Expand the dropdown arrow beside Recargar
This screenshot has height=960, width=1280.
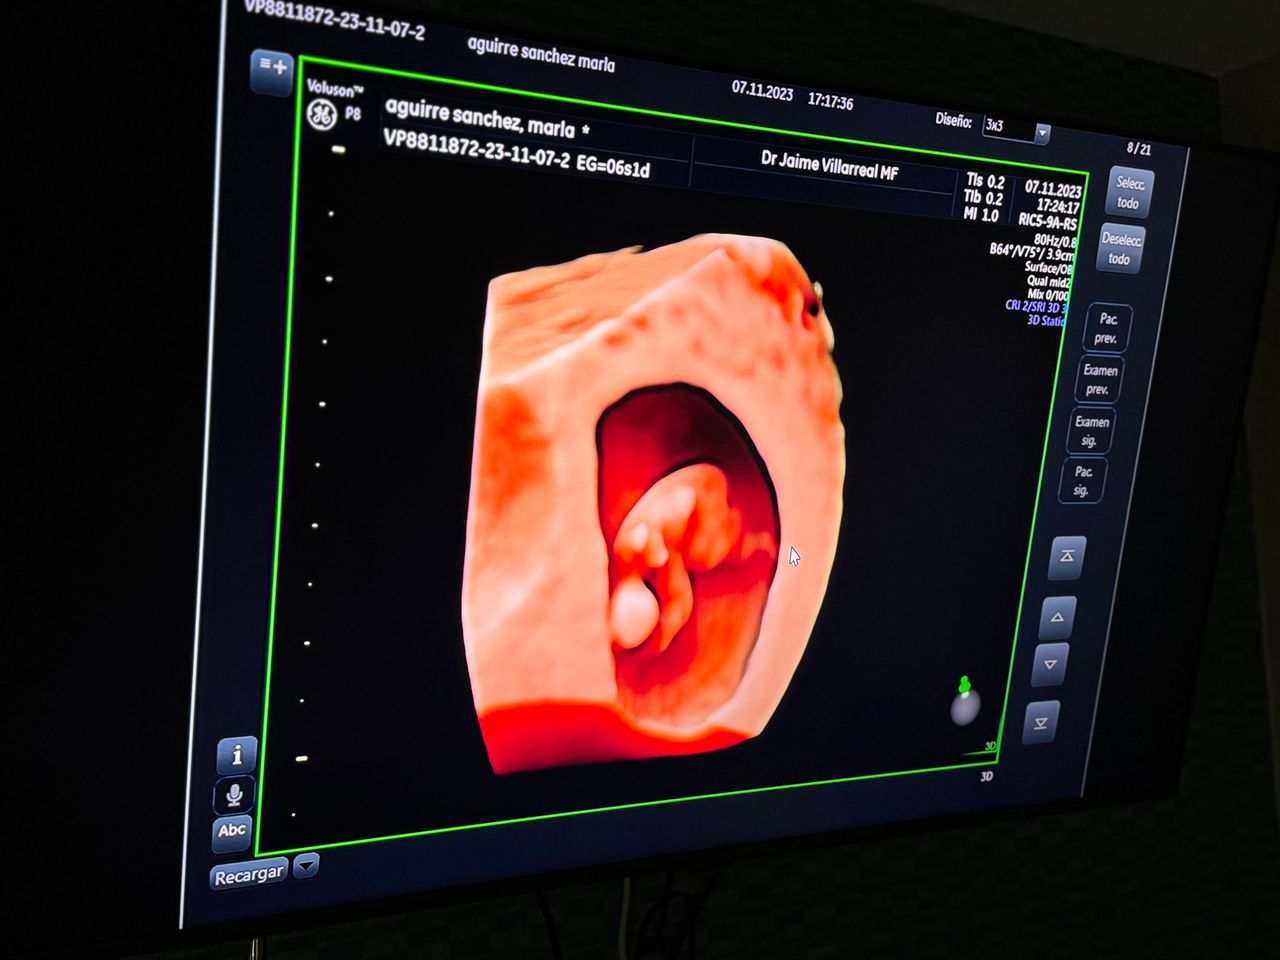(x=306, y=865)
